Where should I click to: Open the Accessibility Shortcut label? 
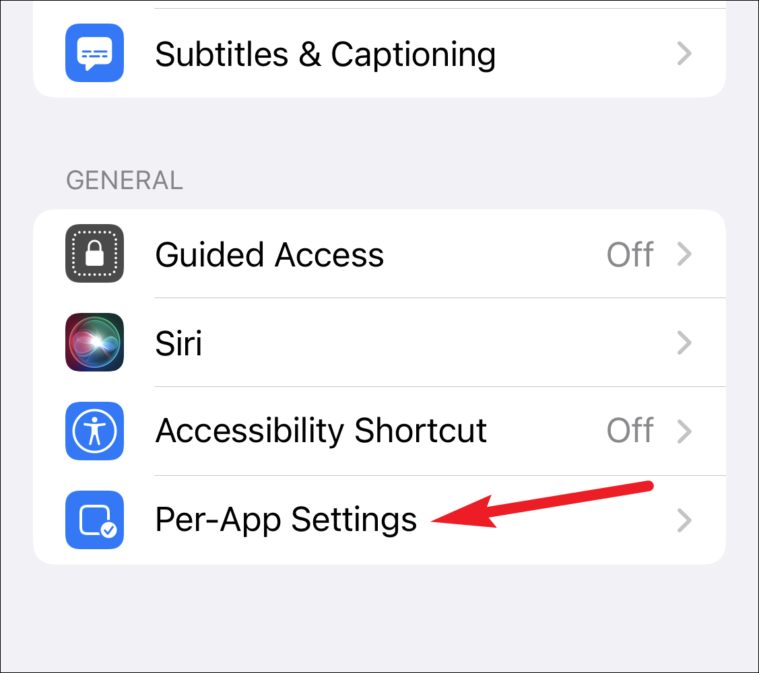321,431
